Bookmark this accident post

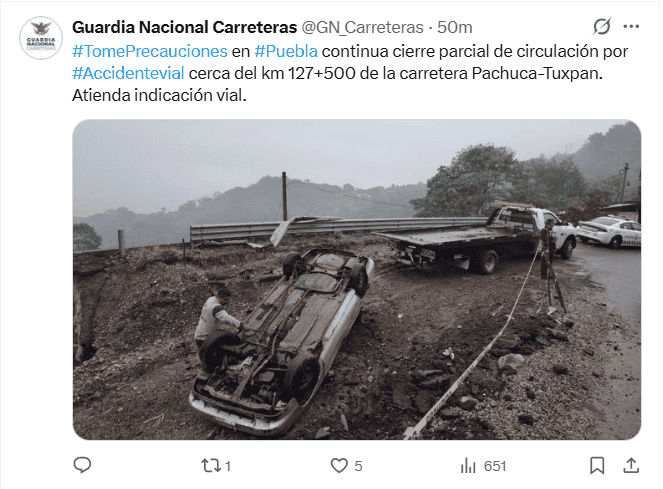tap(597, 466)
